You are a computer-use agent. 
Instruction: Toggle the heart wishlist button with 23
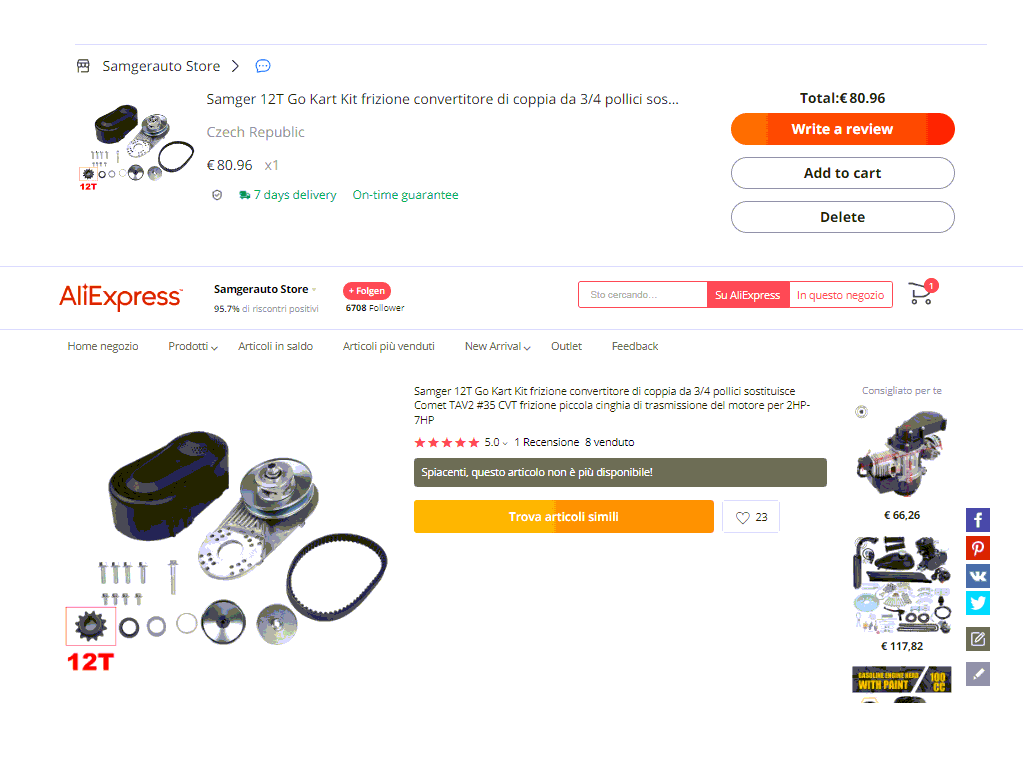(x=751, y=517)
